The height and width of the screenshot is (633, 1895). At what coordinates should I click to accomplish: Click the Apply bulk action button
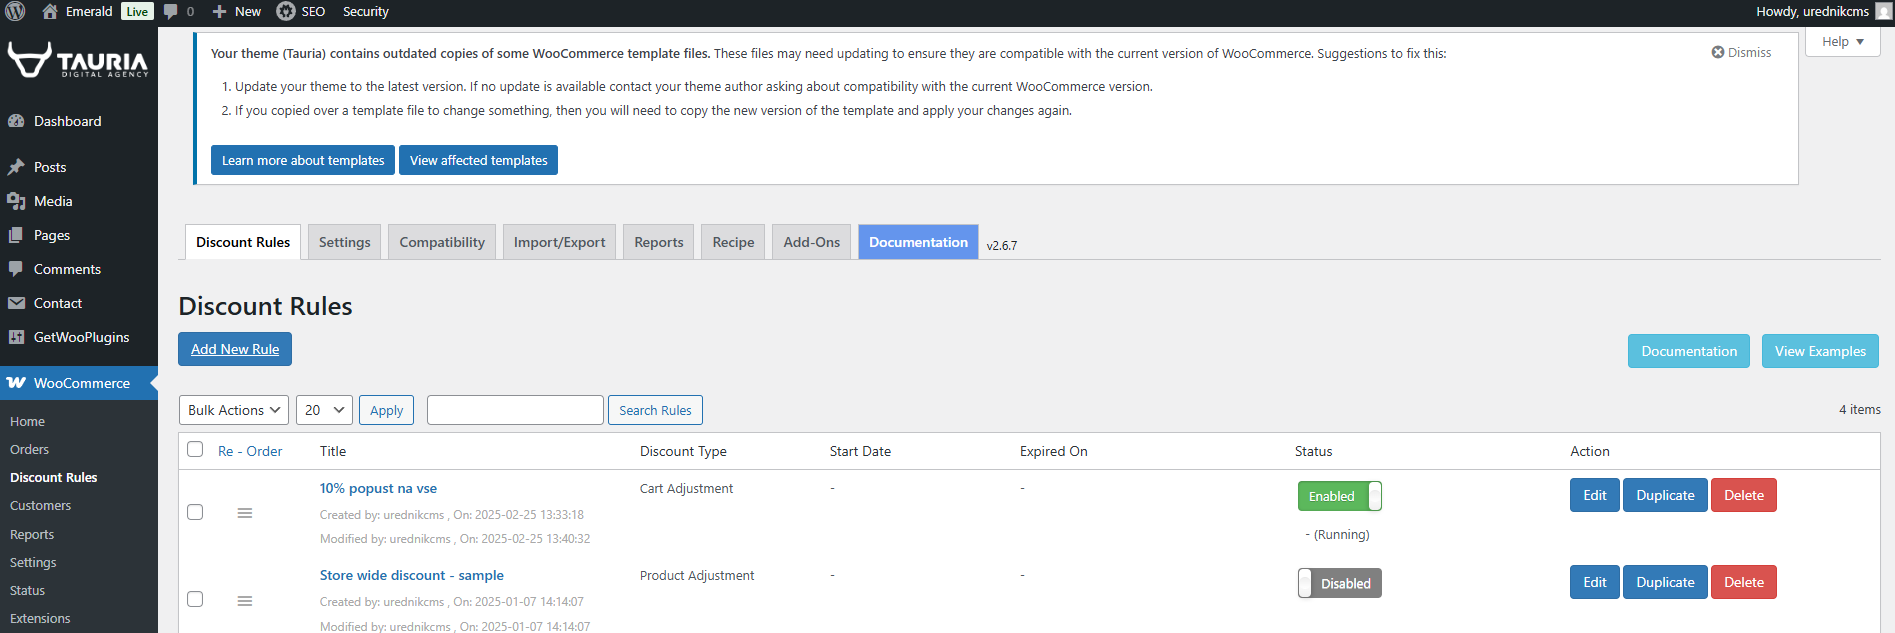[x=386, y=410]
